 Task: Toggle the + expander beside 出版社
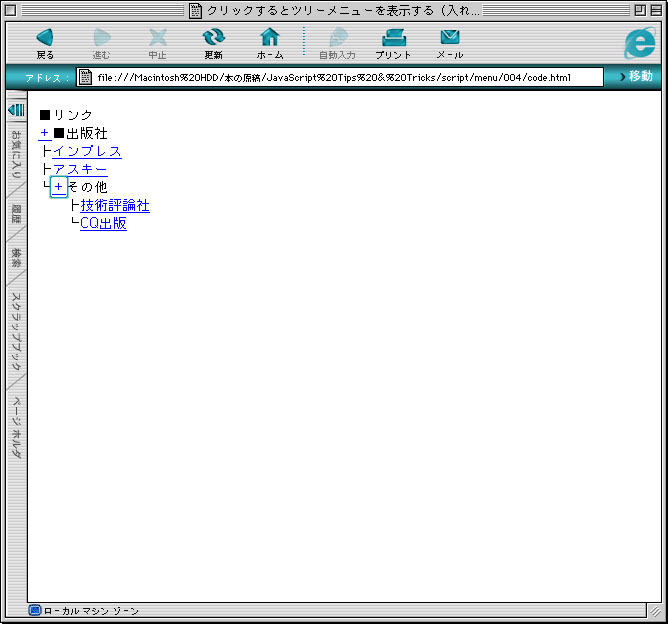click(45, 134)
